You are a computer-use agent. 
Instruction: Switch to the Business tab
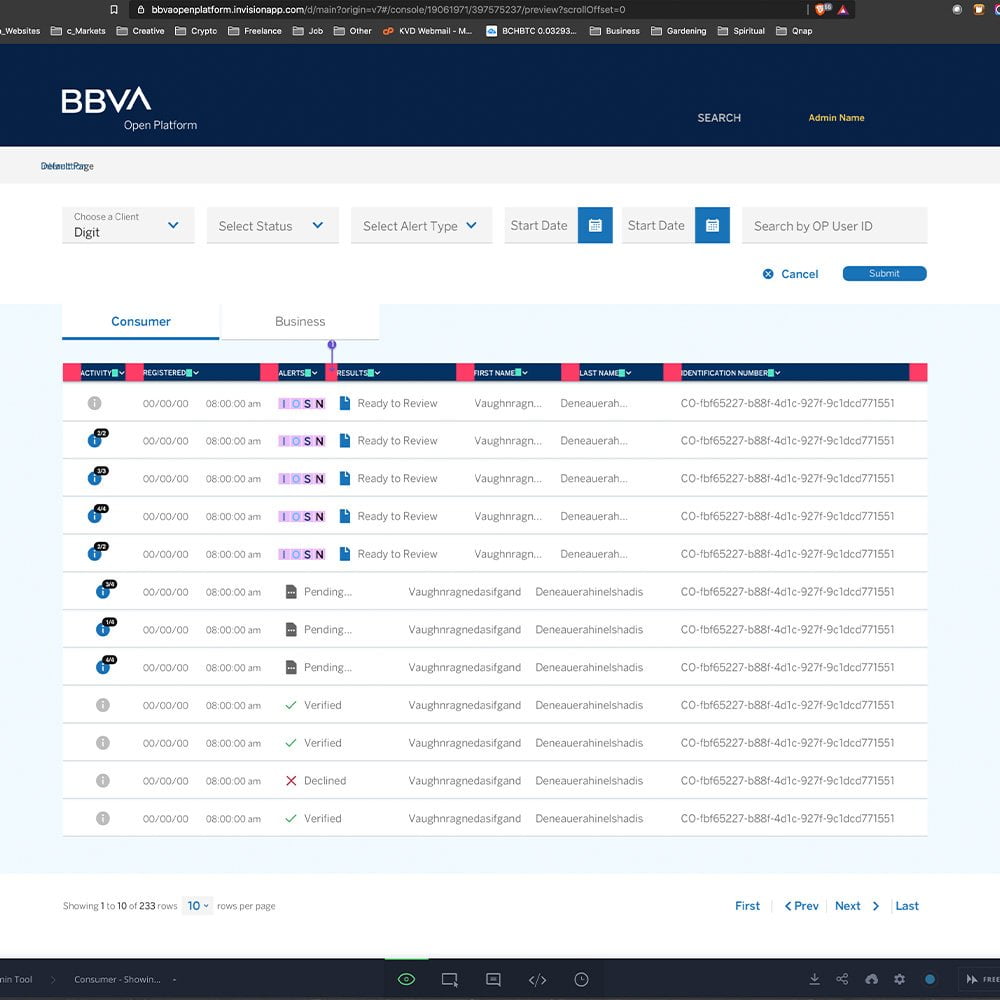(x=300, y=321)
